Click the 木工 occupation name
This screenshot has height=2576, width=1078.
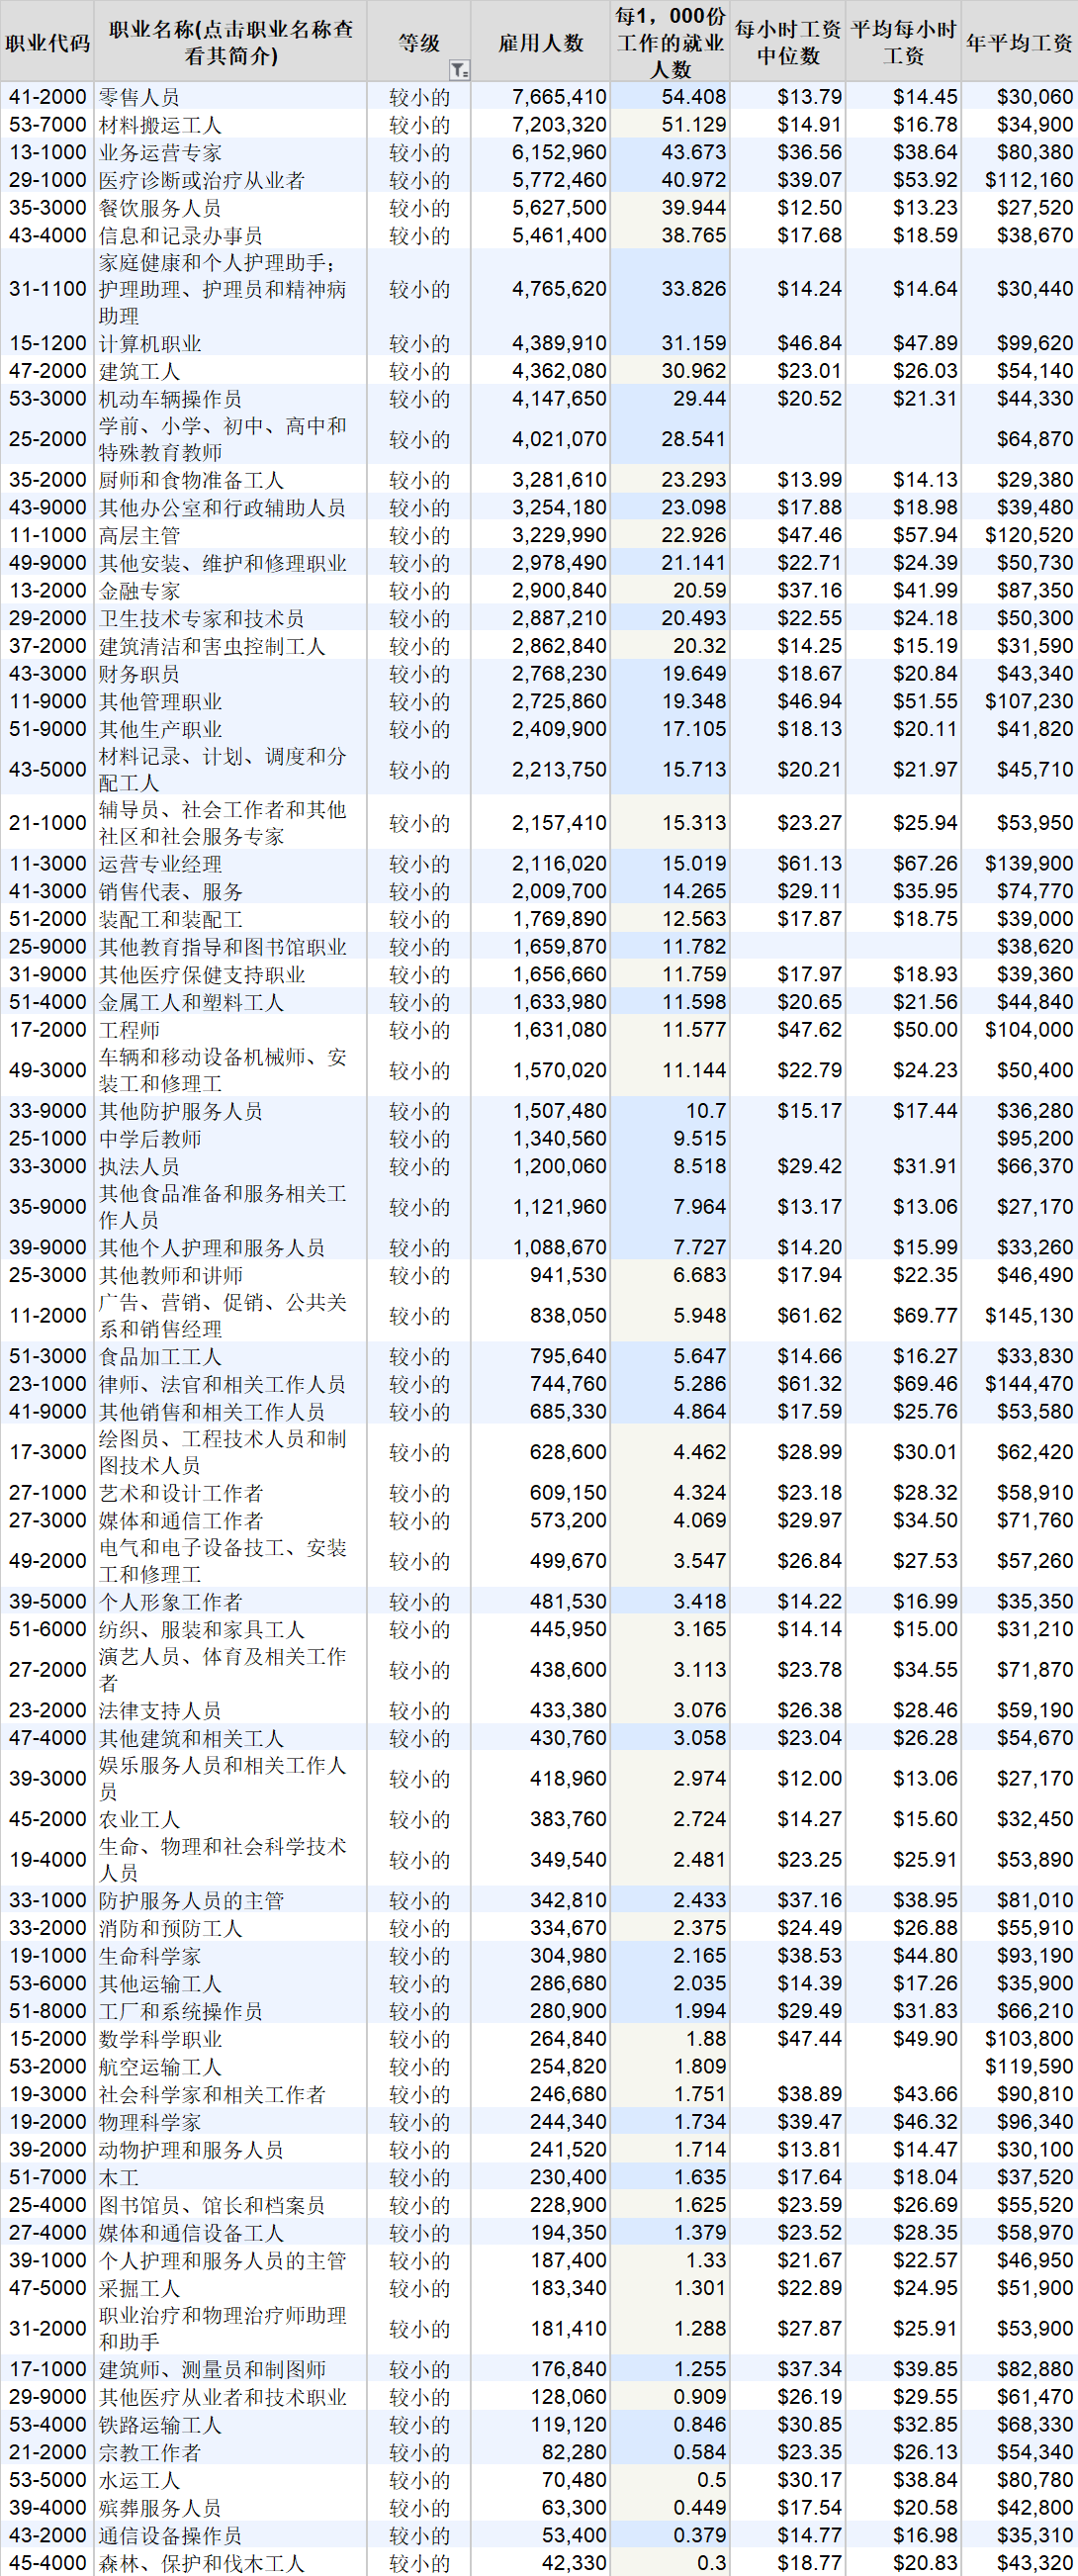[118, 2177]
